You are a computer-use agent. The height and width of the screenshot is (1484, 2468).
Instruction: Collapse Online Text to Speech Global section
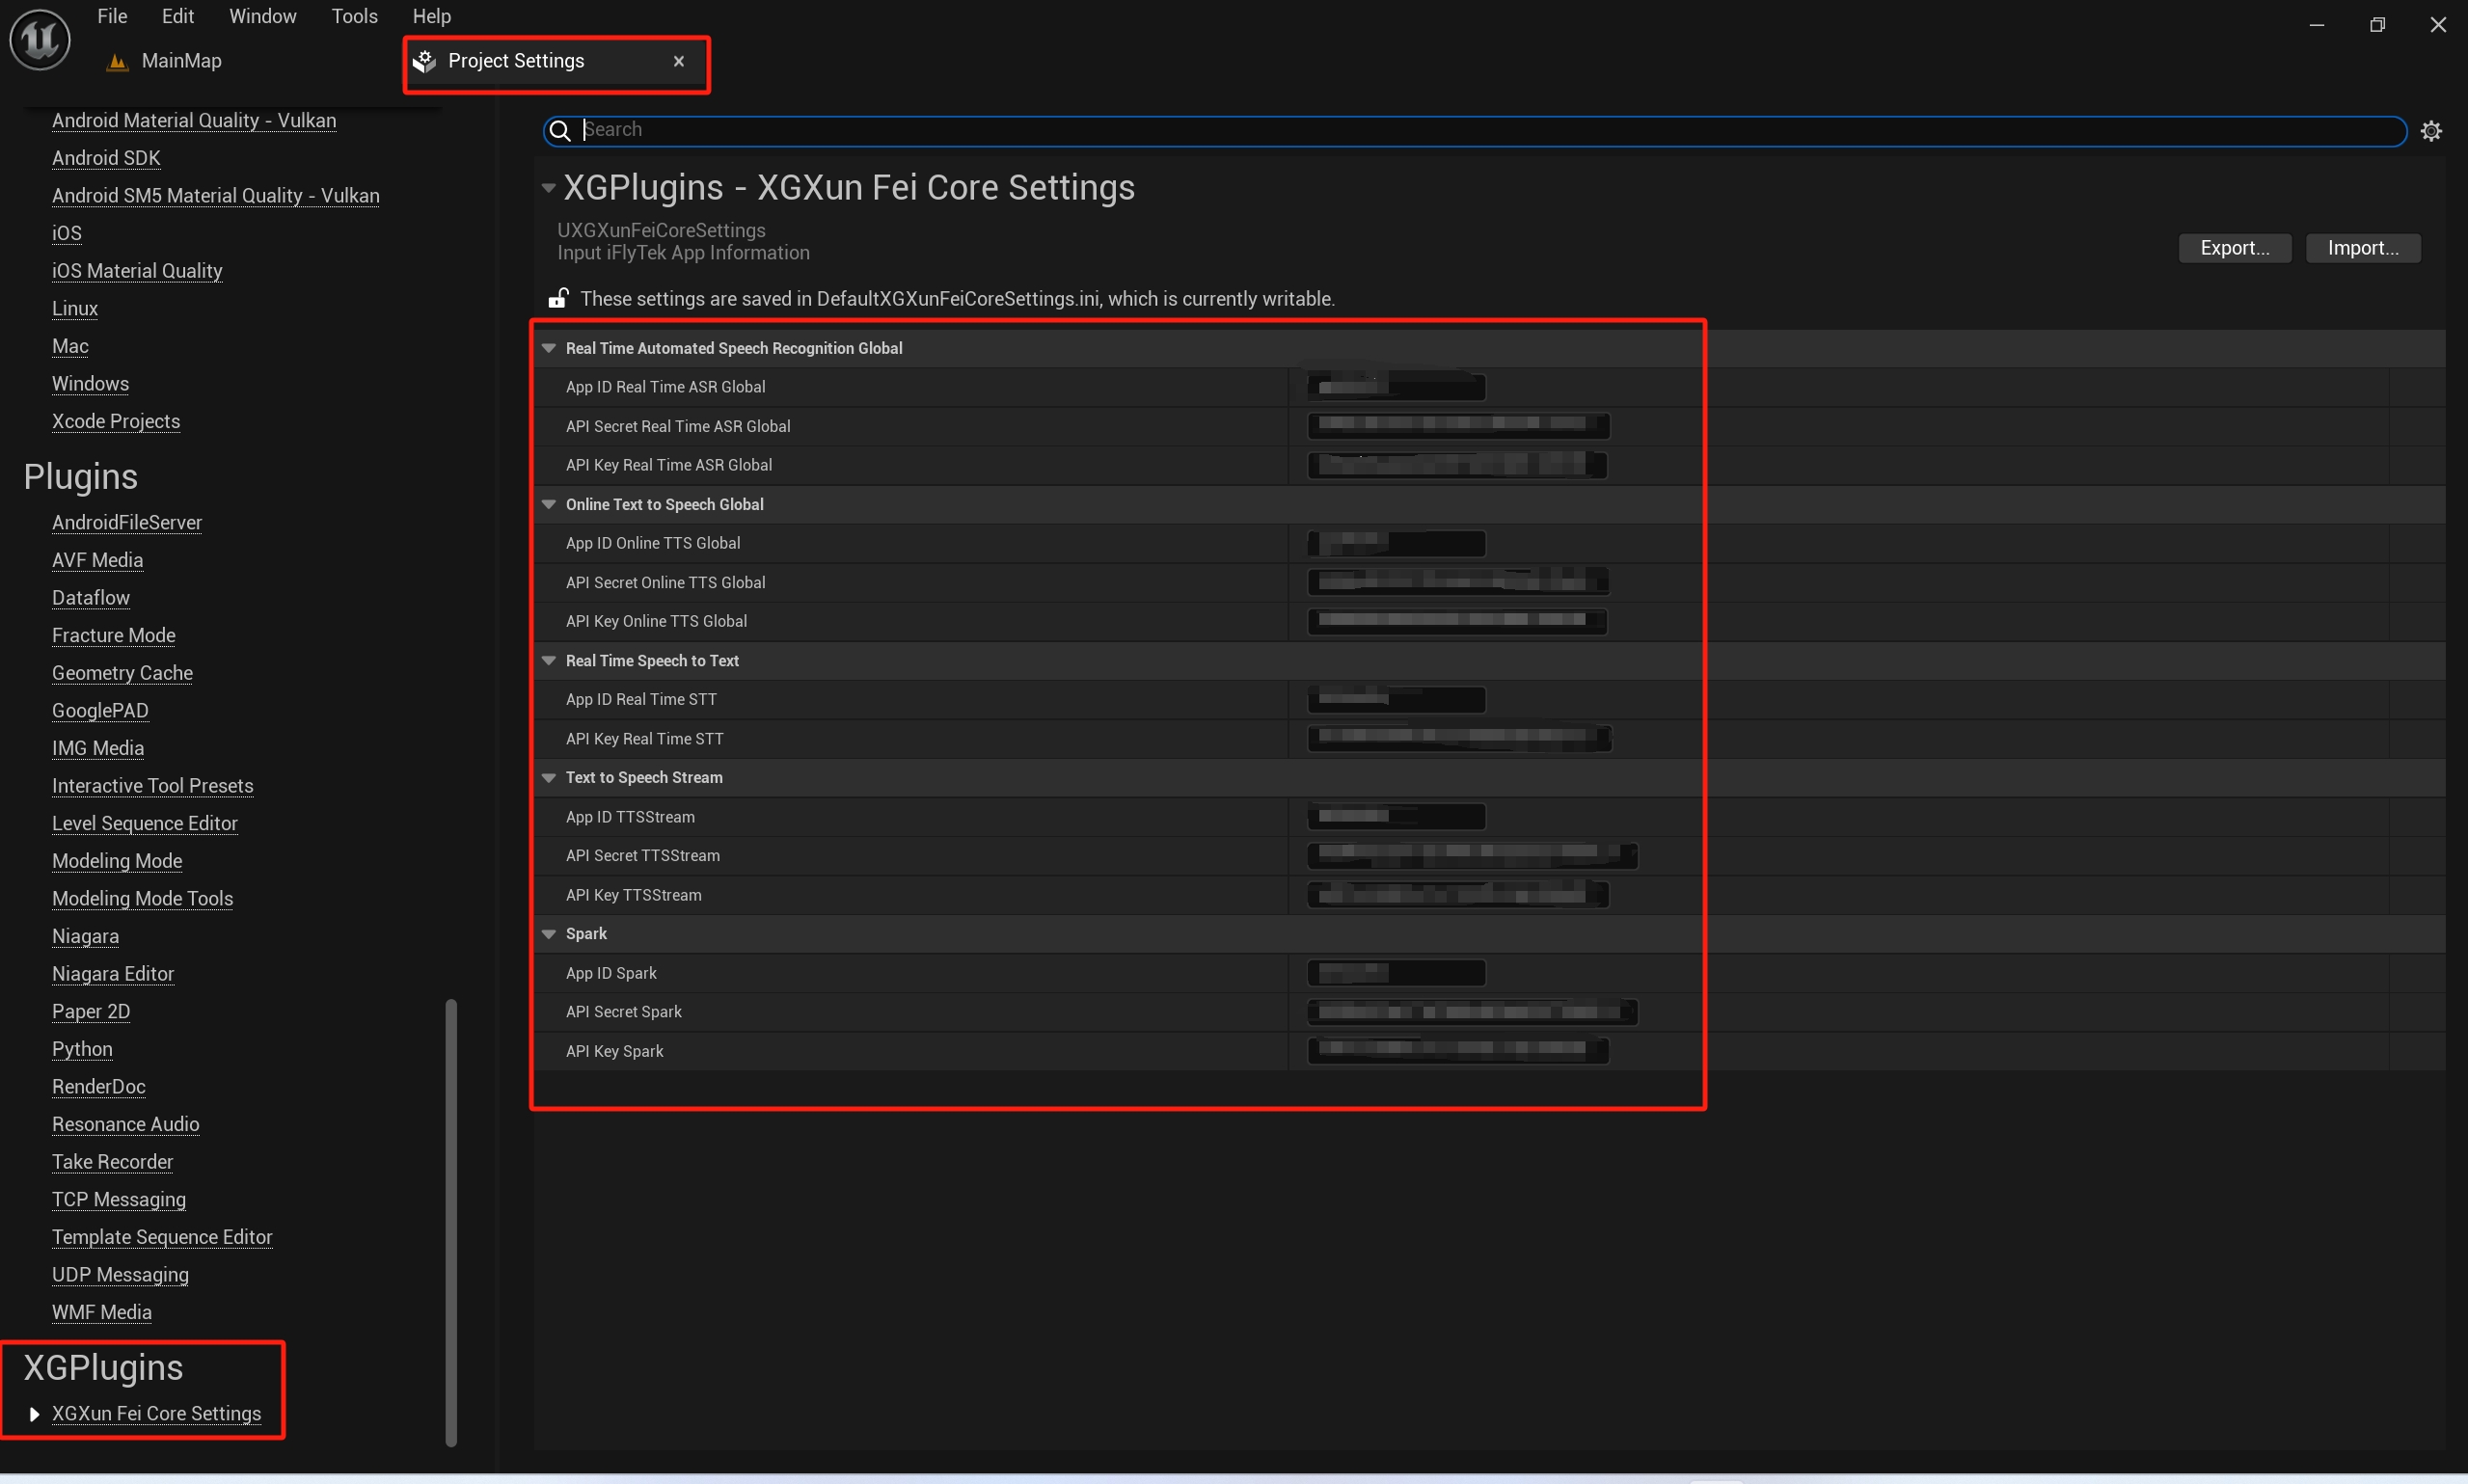549,505
